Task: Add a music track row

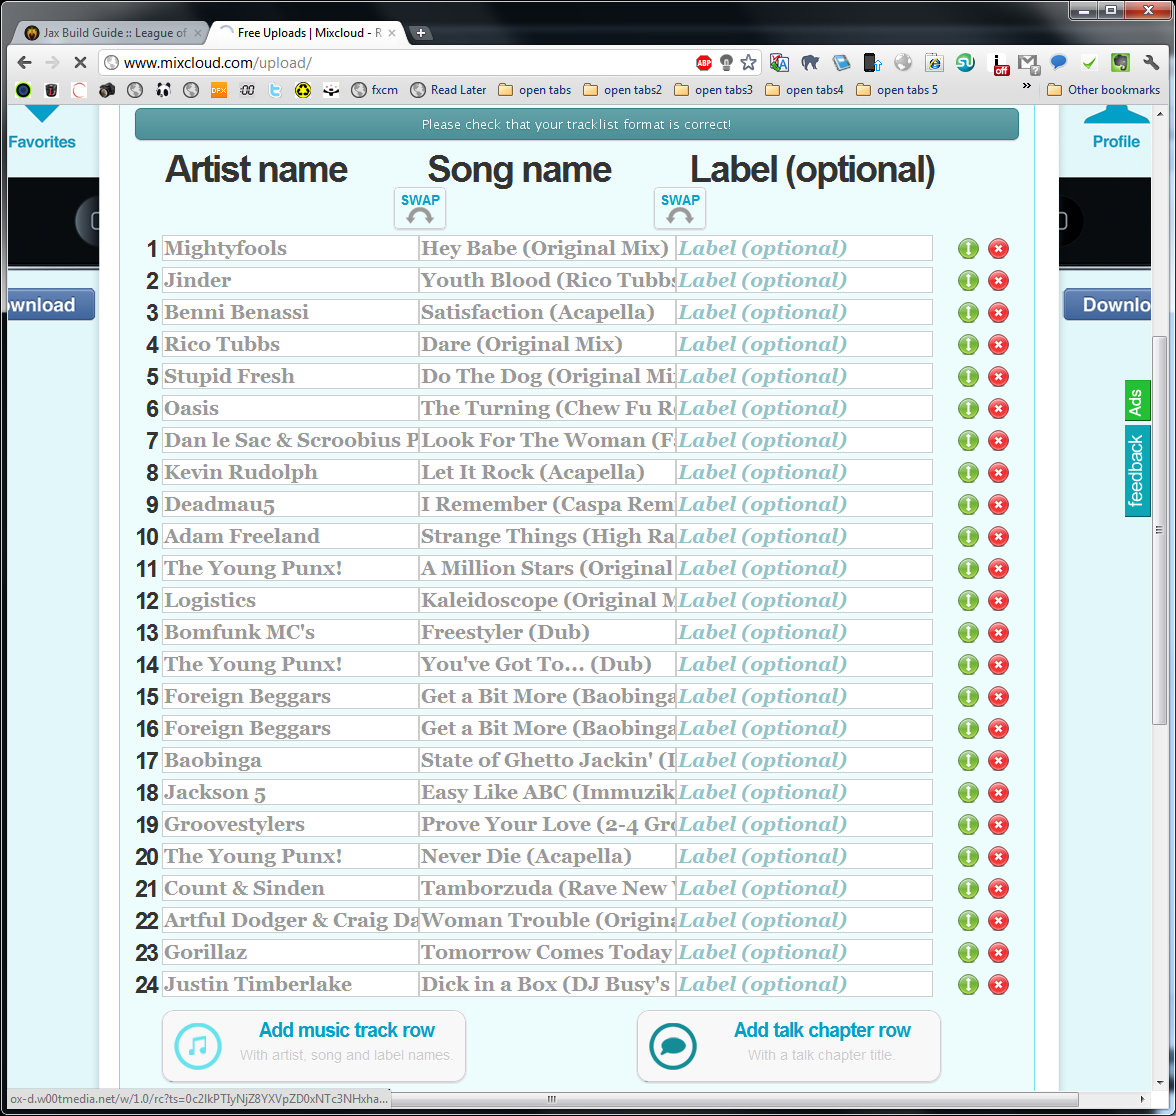Action: [x=314, y=1046]
